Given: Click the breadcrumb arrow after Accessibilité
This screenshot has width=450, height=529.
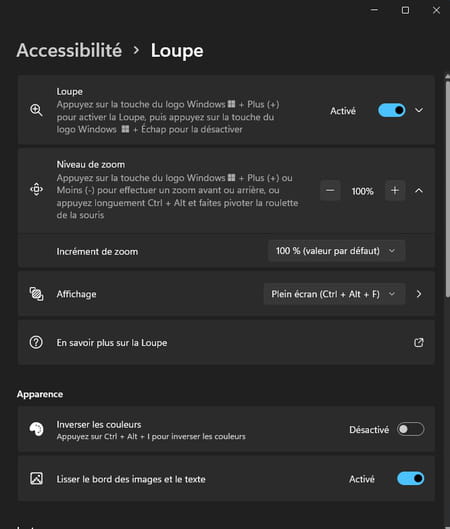Looking at the screenshot, I should click(136, 50).
